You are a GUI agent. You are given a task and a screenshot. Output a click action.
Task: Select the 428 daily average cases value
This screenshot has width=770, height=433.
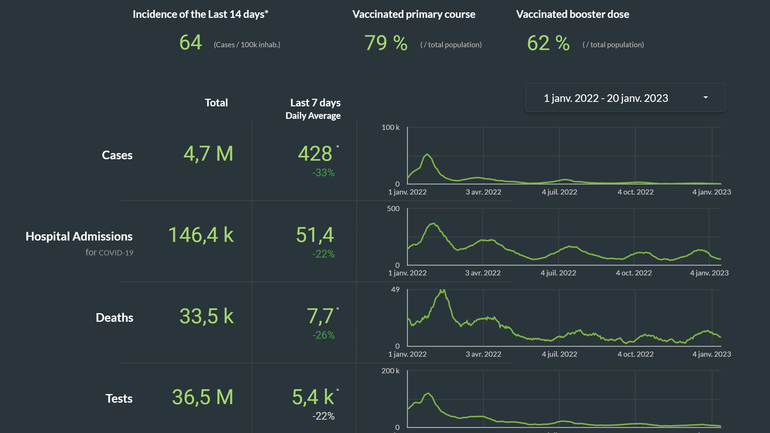(316, 154)
